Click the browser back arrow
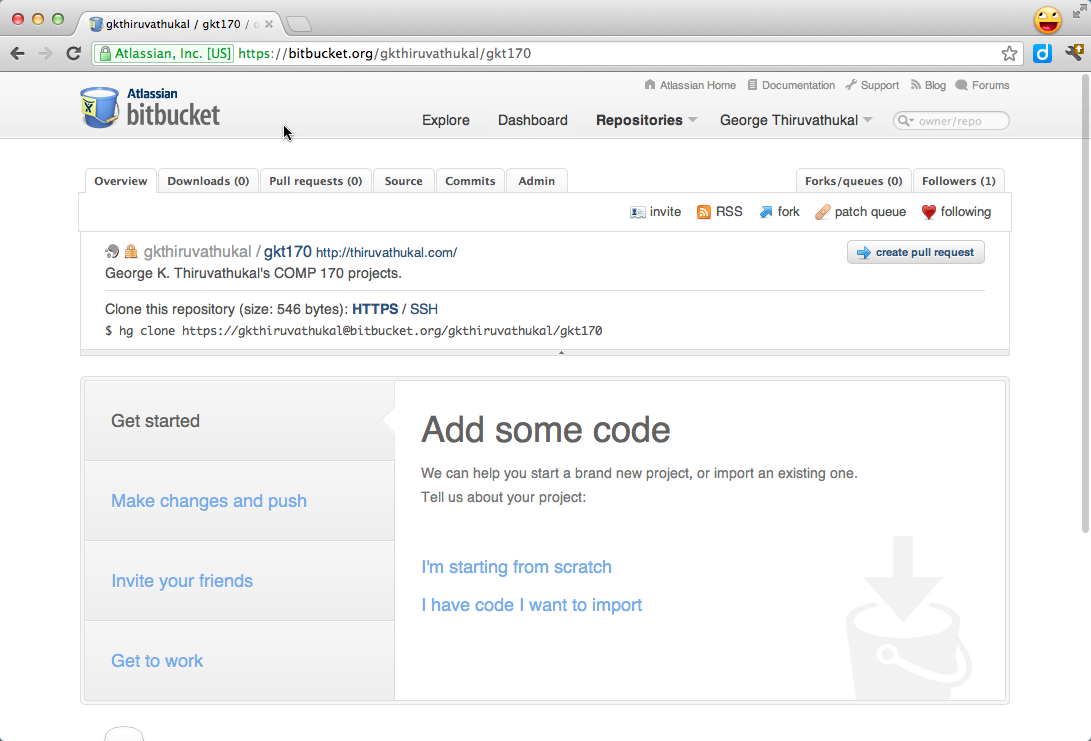The width and height of the screenshot is (1091, 741). click(18, 54)
